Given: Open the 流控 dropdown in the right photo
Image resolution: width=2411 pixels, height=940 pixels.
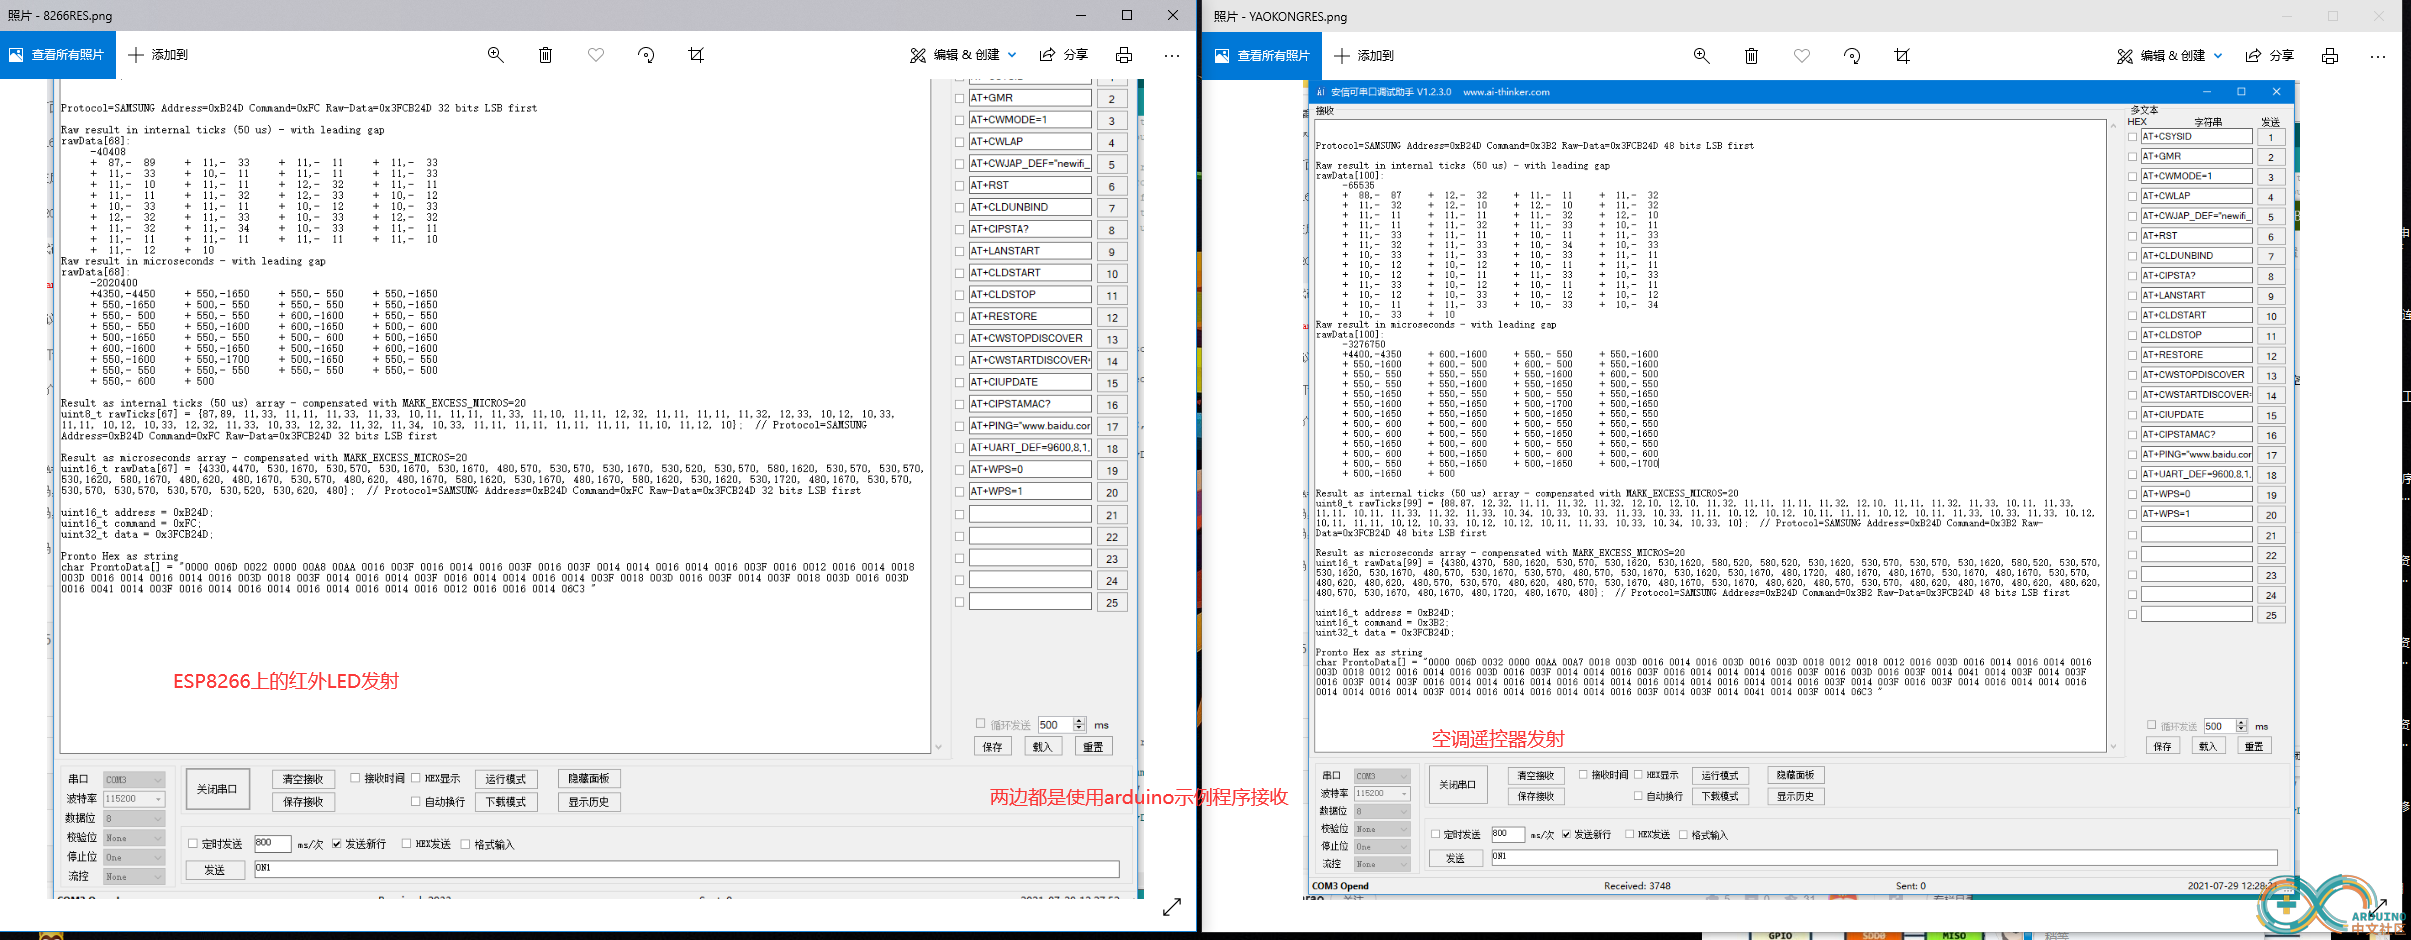Looking at the screenshot, I should (x=1382, y=864).
